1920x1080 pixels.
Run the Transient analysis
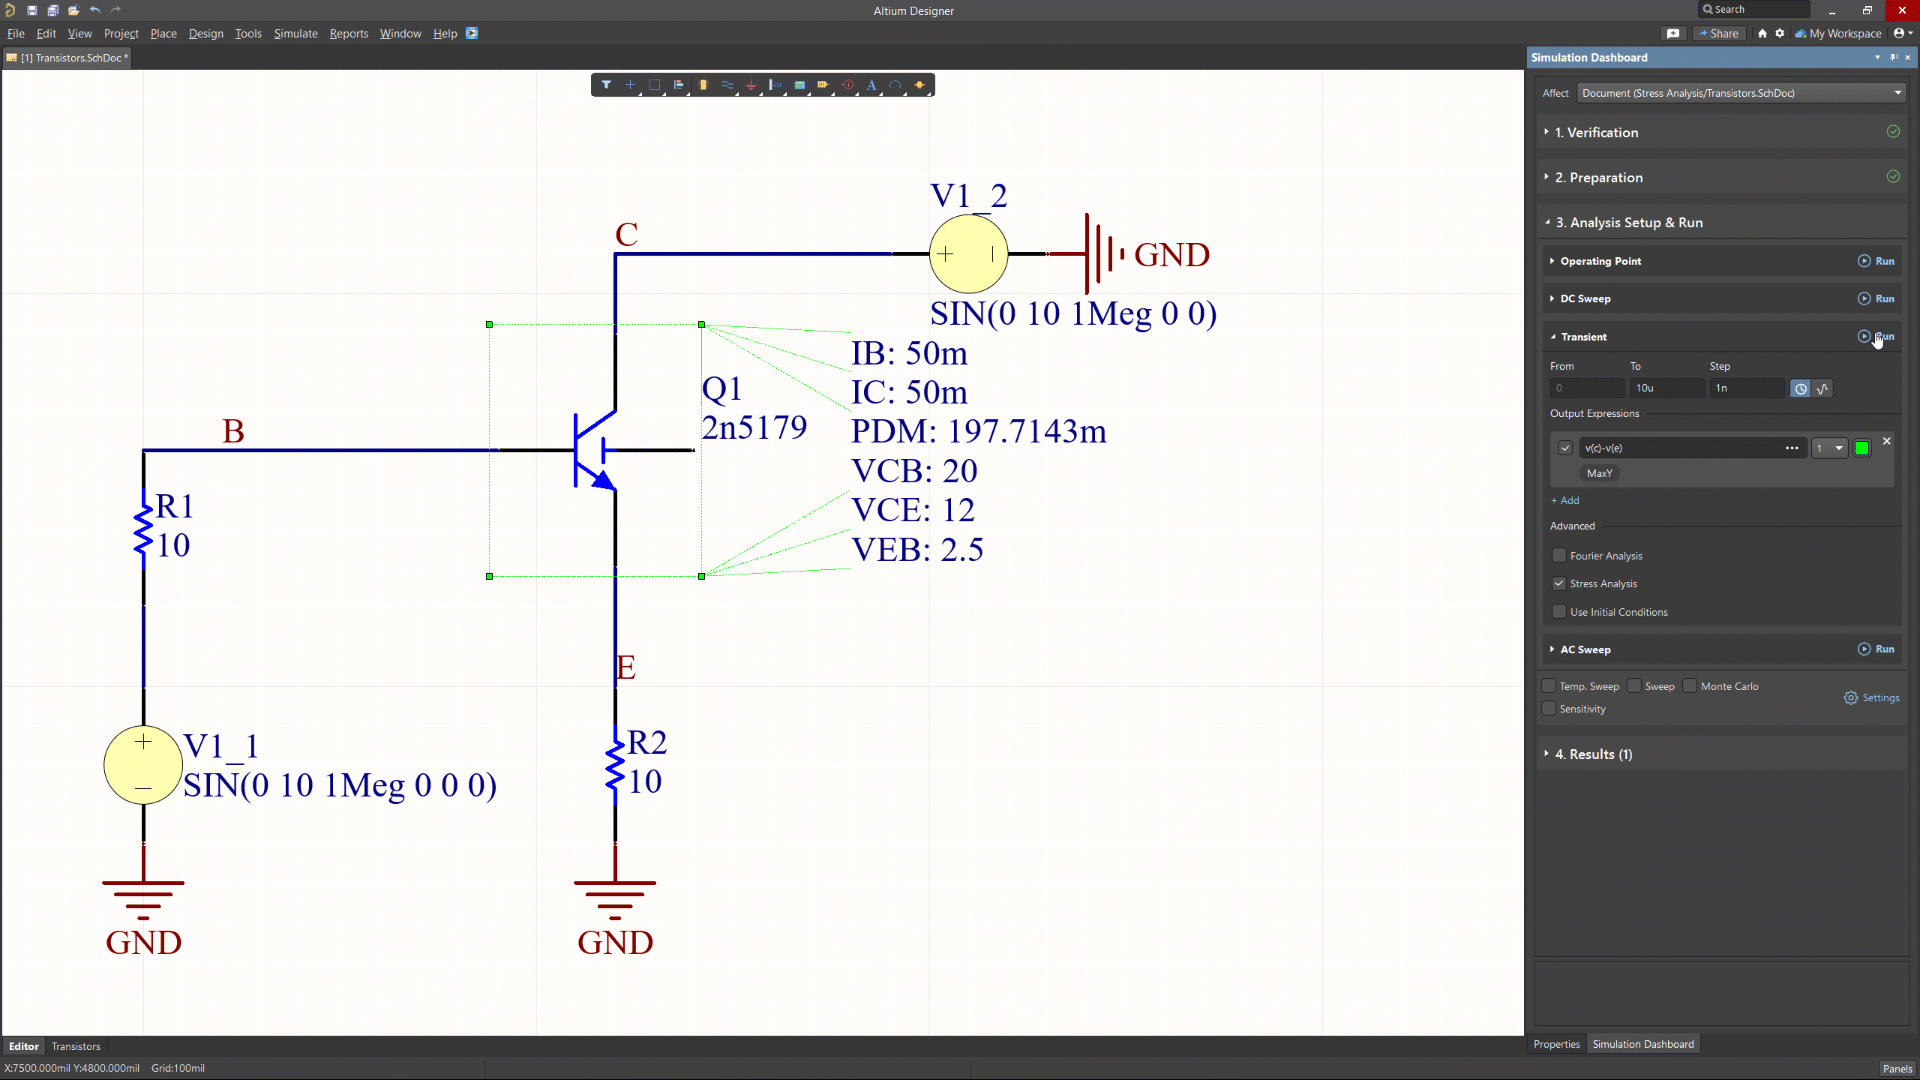(1878, 337)
